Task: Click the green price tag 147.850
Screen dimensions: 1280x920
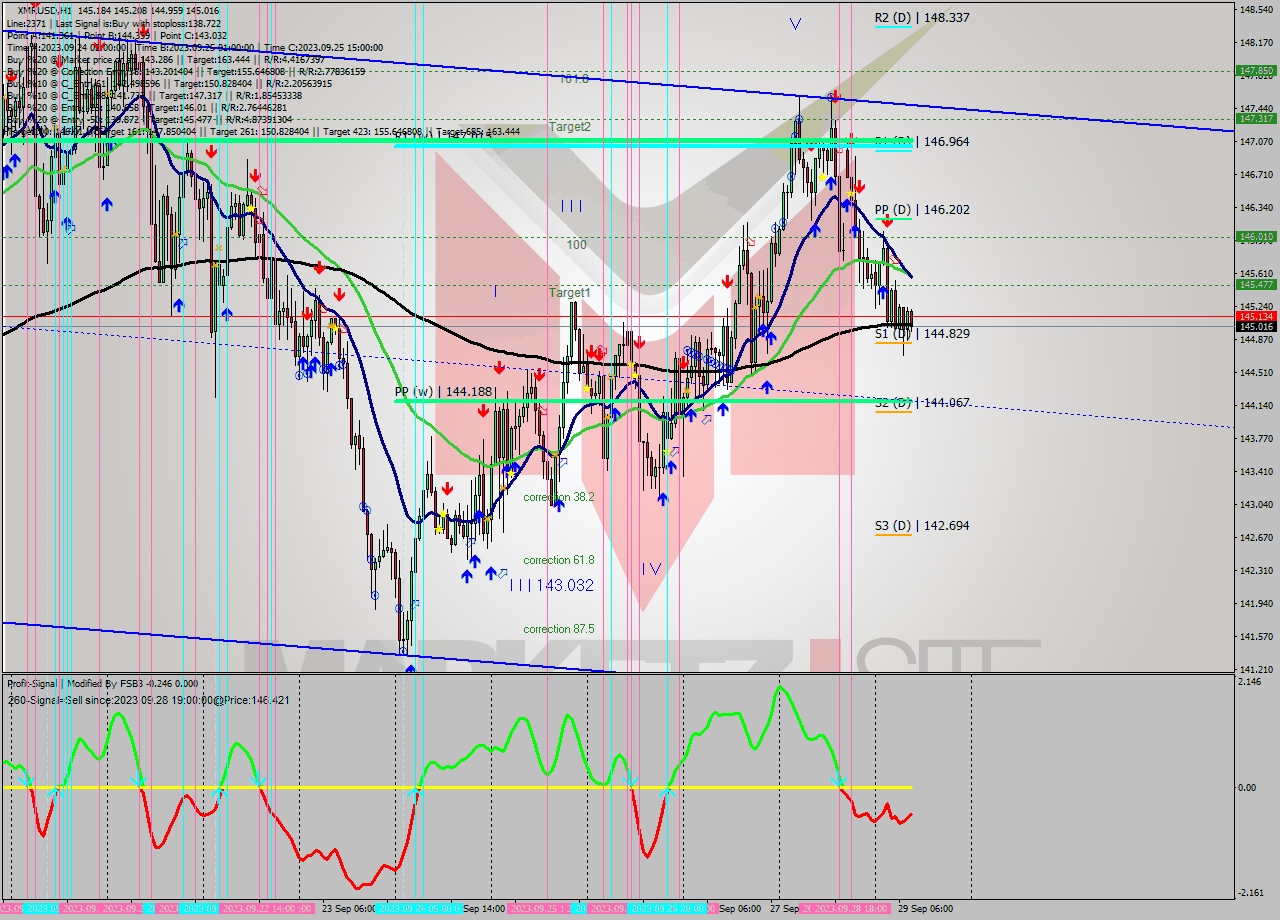Action: tap(1256, 71)
